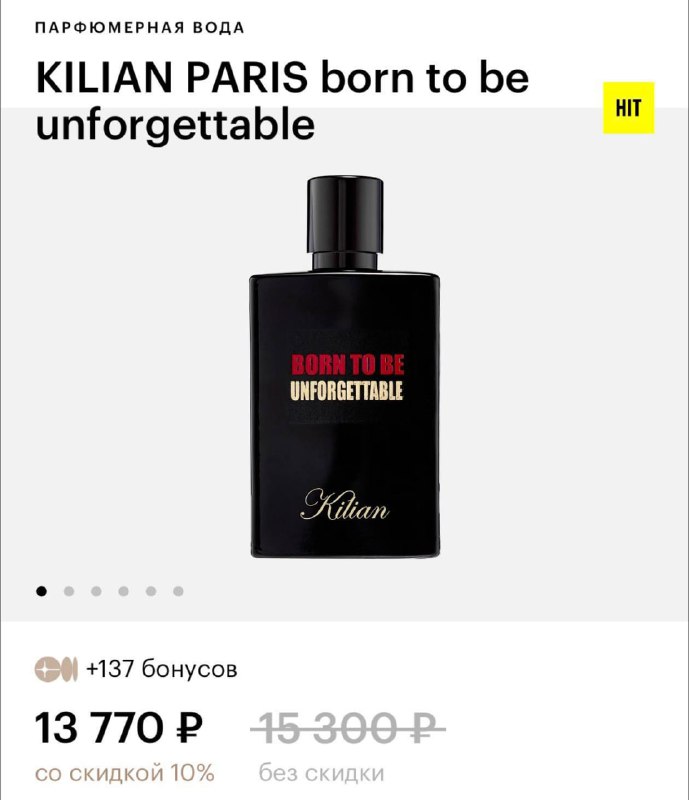Select the crossed-out 15 300 ₽ price
This screenshot has width=689, height=800.
[x=348, y=728]
